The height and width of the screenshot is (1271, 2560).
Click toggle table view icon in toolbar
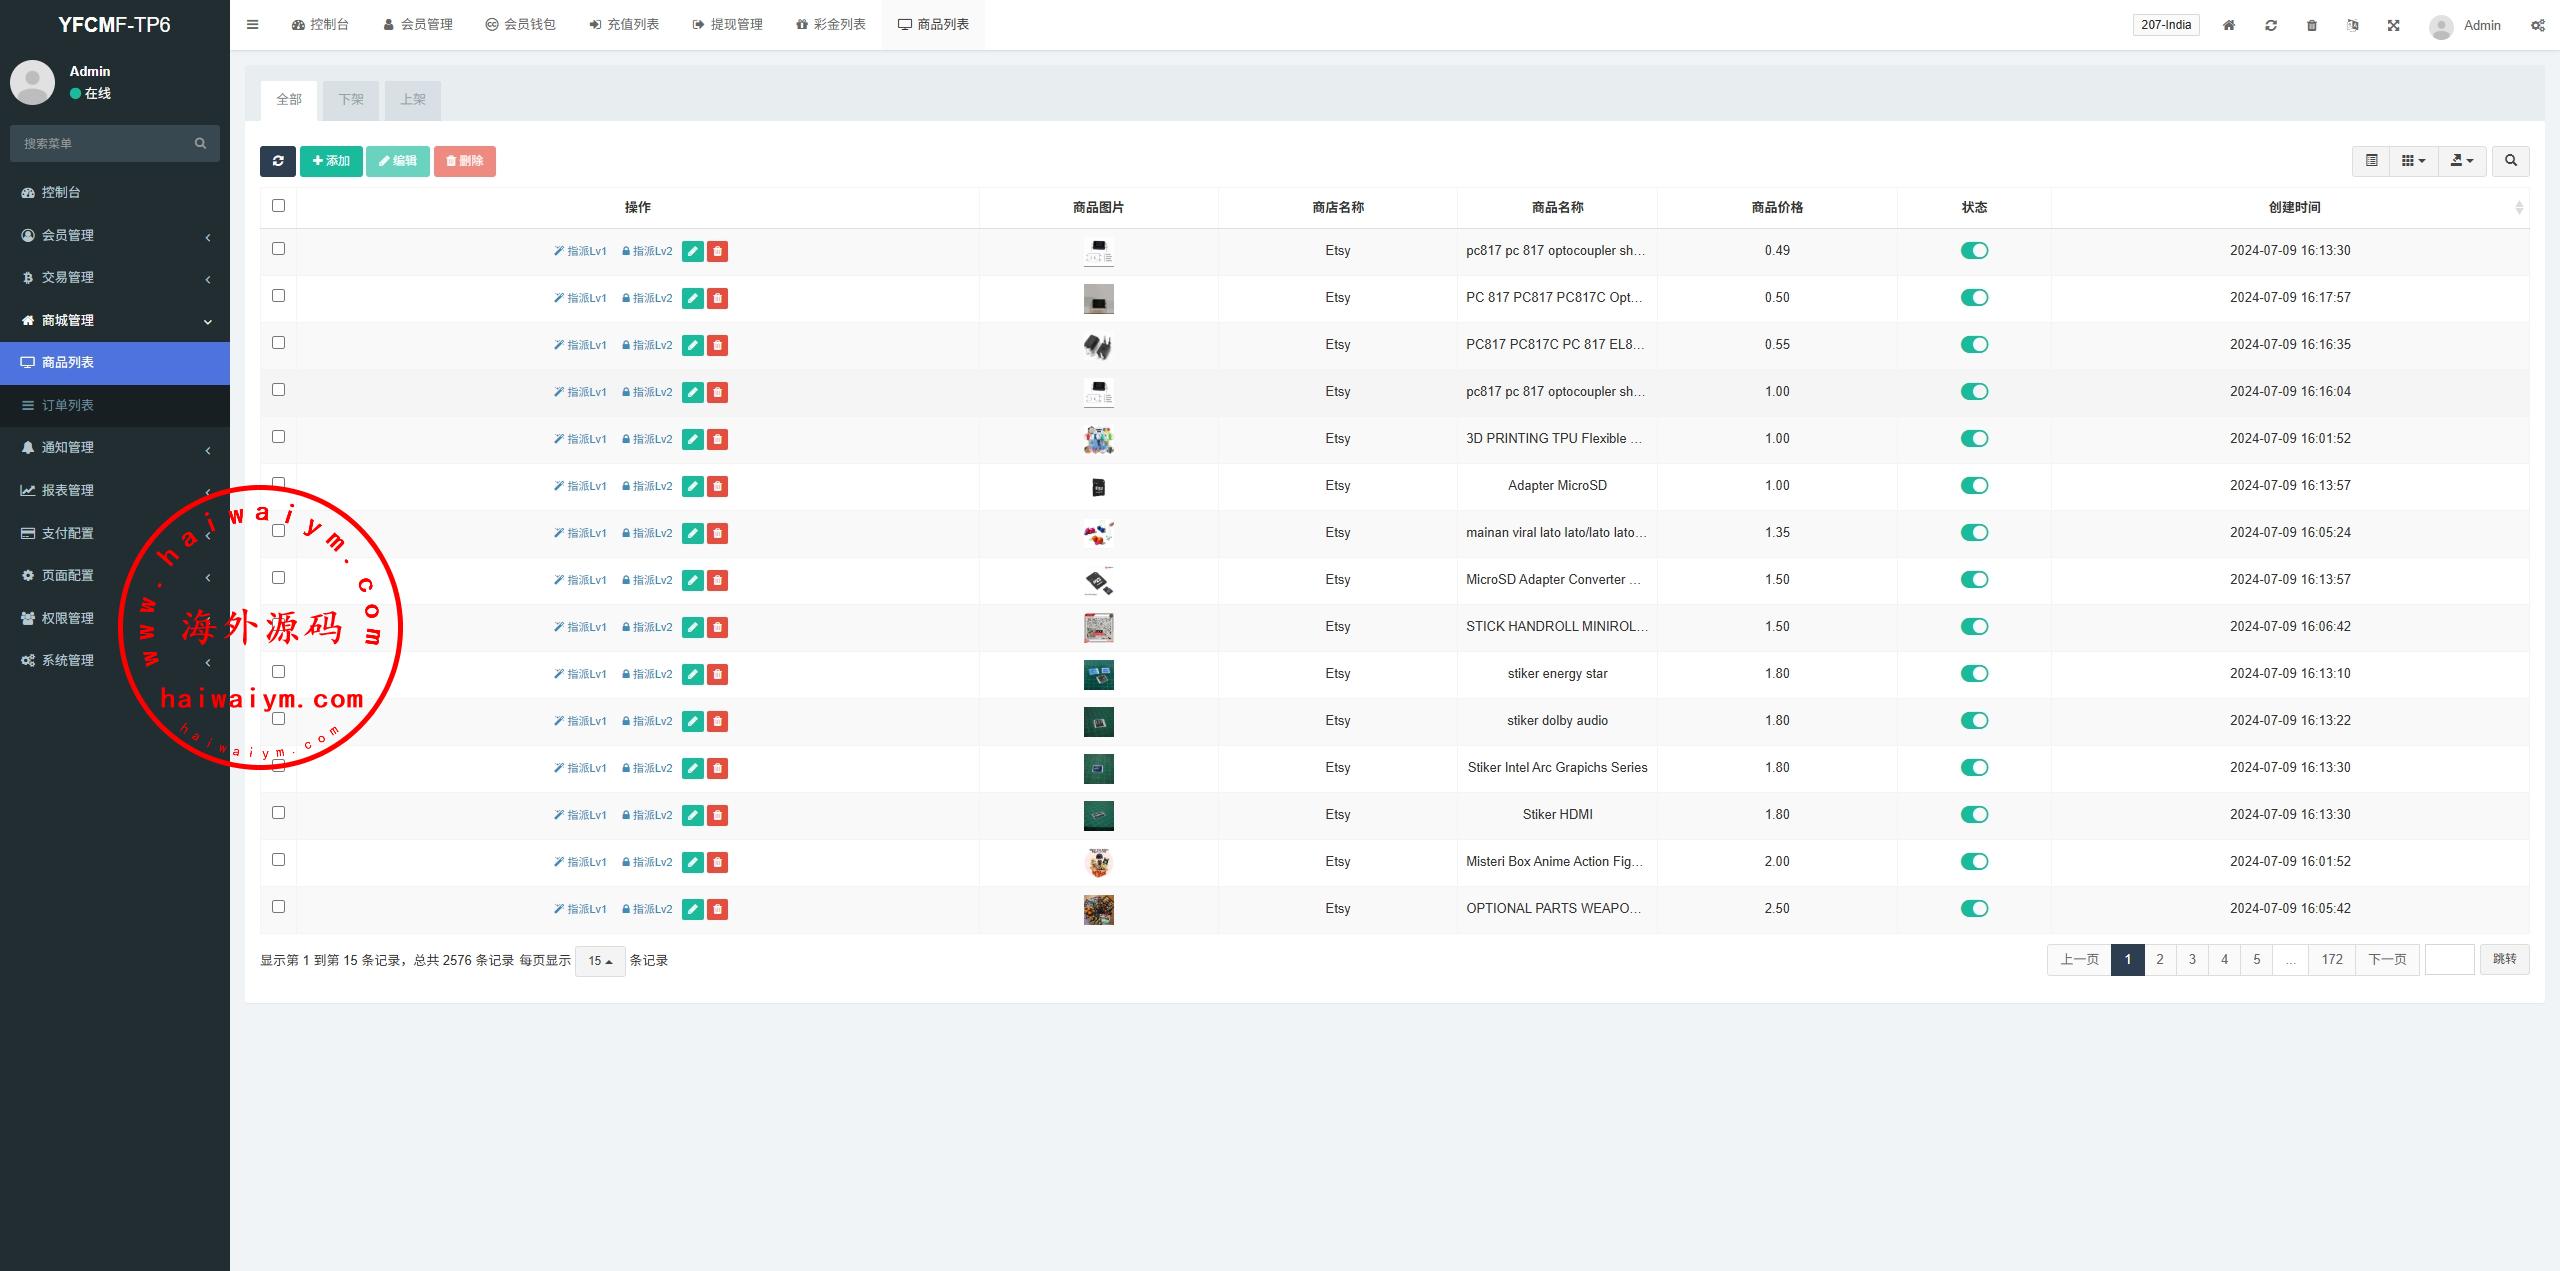pos(2371,161)
